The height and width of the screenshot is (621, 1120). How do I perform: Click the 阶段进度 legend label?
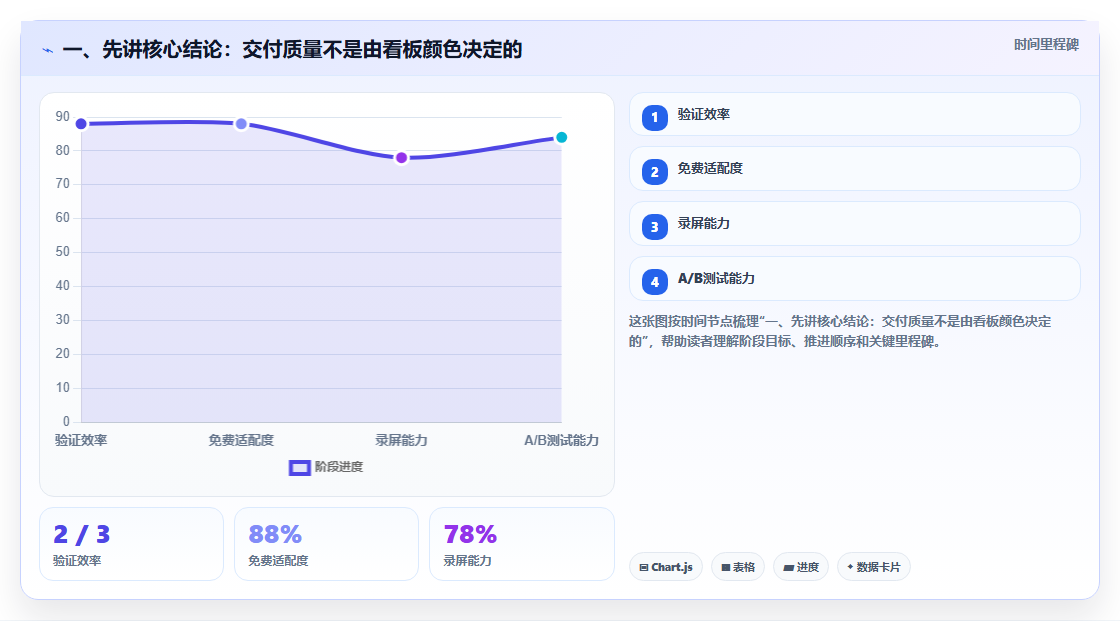tap(339, 467)
